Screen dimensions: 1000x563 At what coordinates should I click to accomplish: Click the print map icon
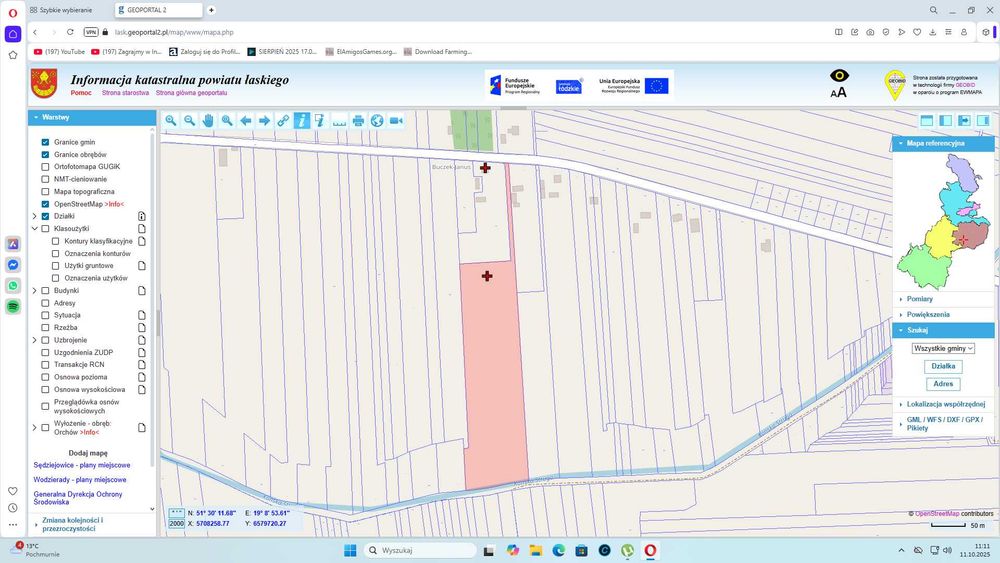(x=358, y=121)
